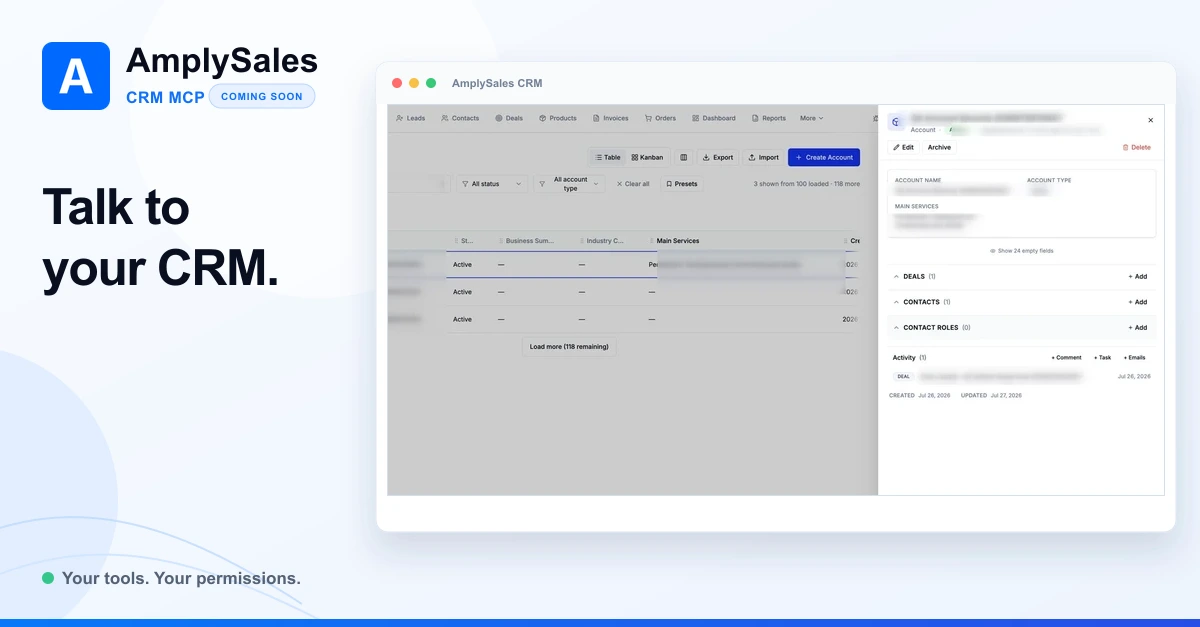
Task: Open the All account type dropdown
Action: click(569, 184)
